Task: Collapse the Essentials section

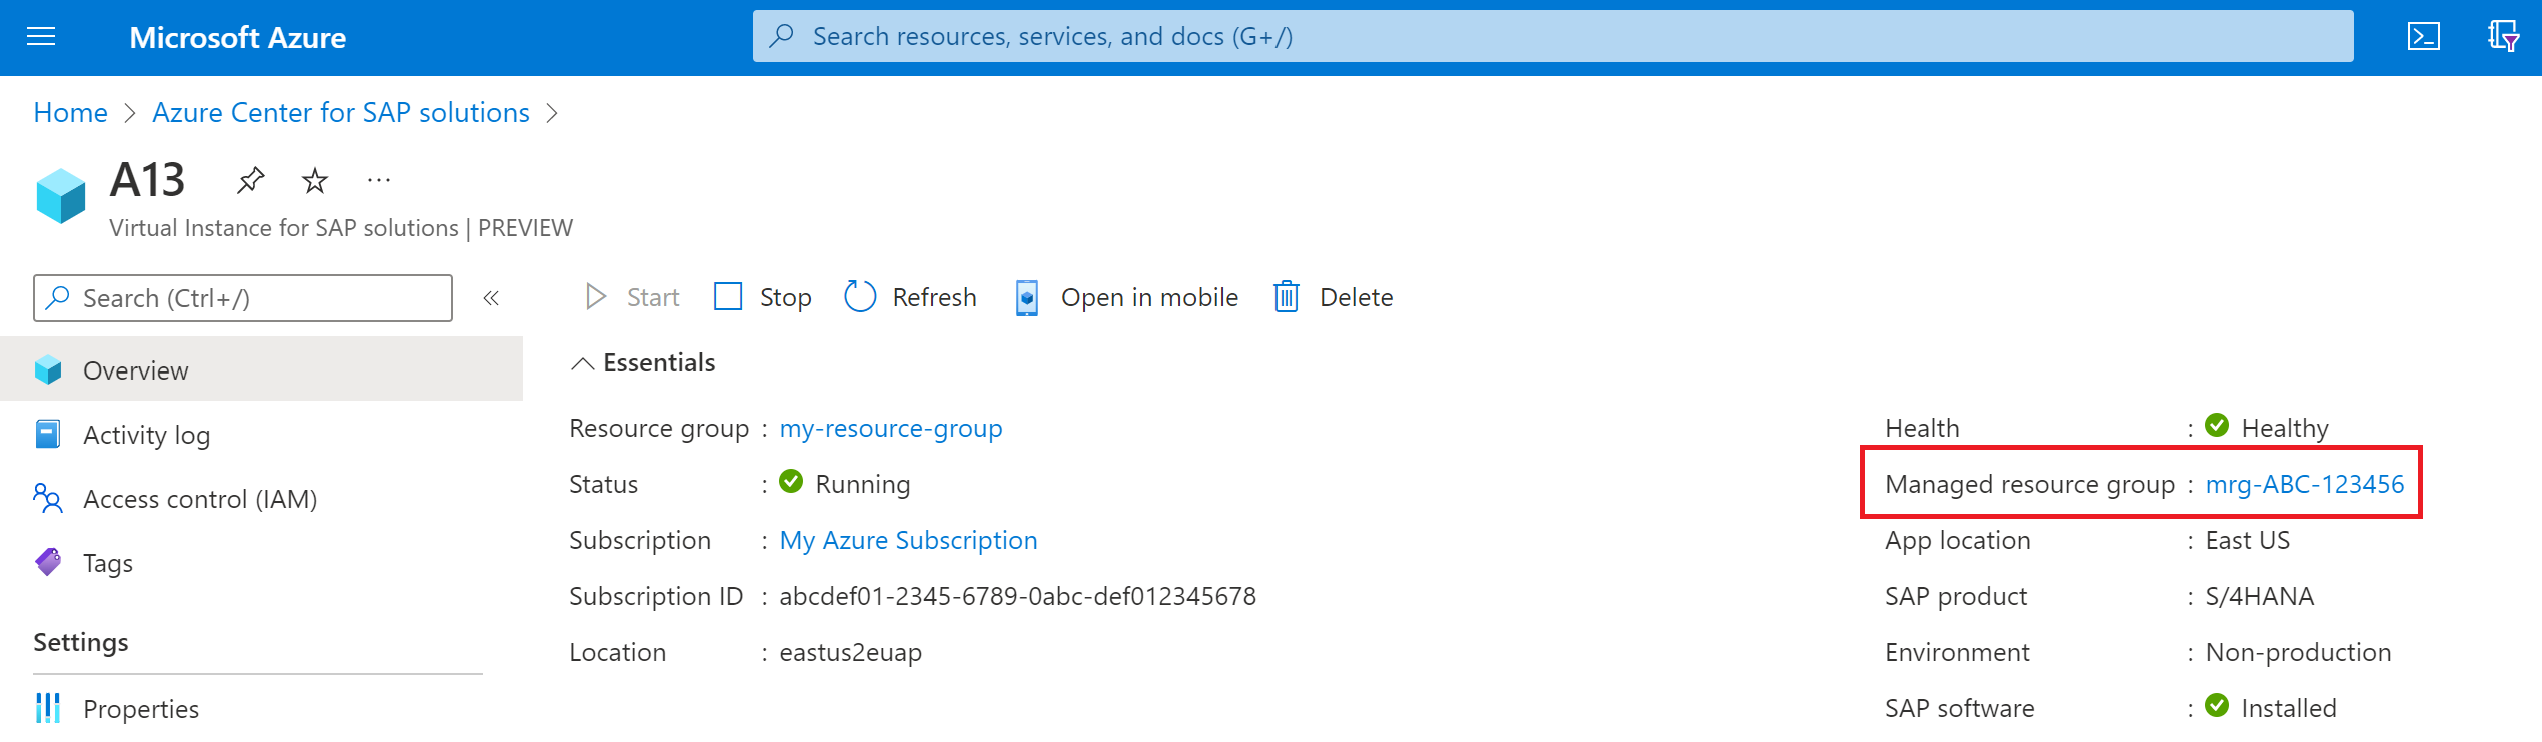Action: pos(643,362)
